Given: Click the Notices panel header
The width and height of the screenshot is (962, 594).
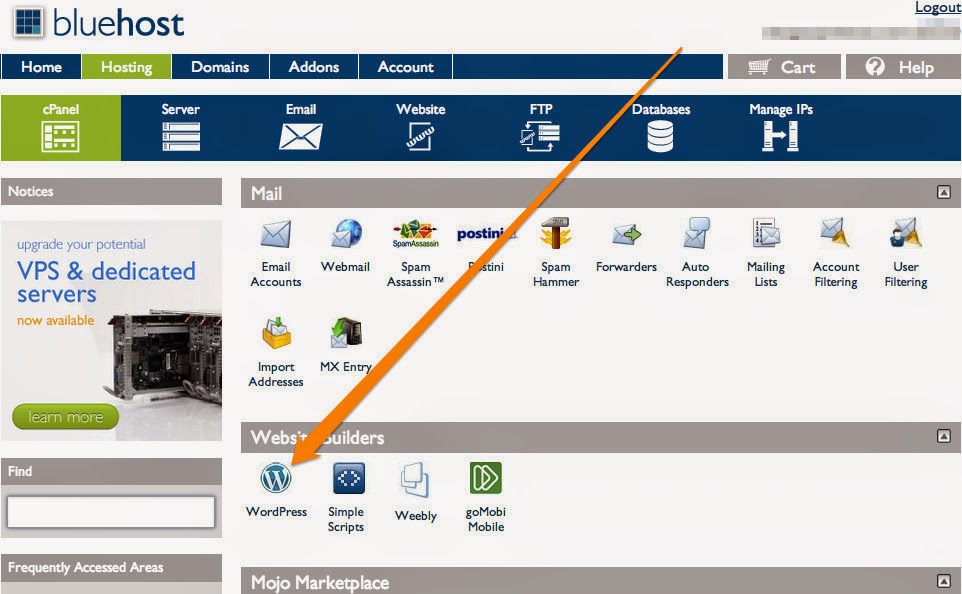Looking at the screenshot, I should [x=112, y=191].
